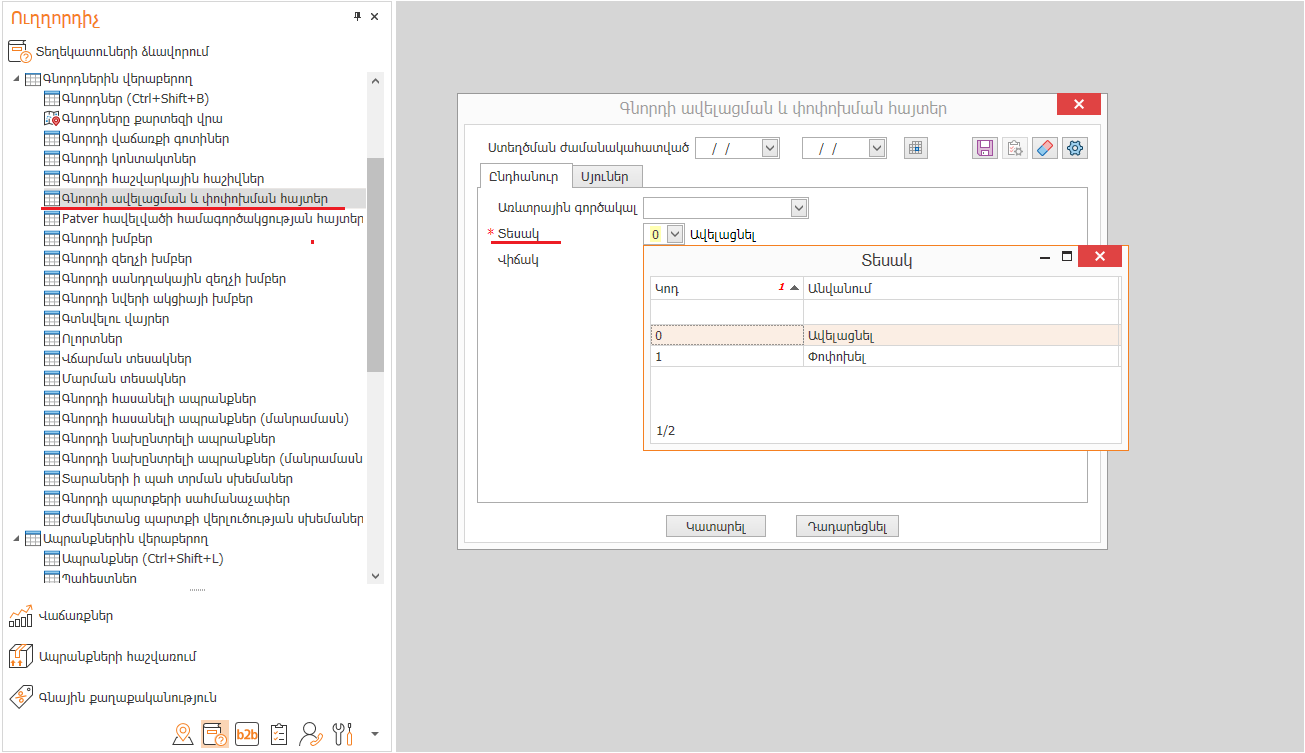Screen dimensions: 1305x753
Task: Open the b2b module icon
Action: coord(247,734)
